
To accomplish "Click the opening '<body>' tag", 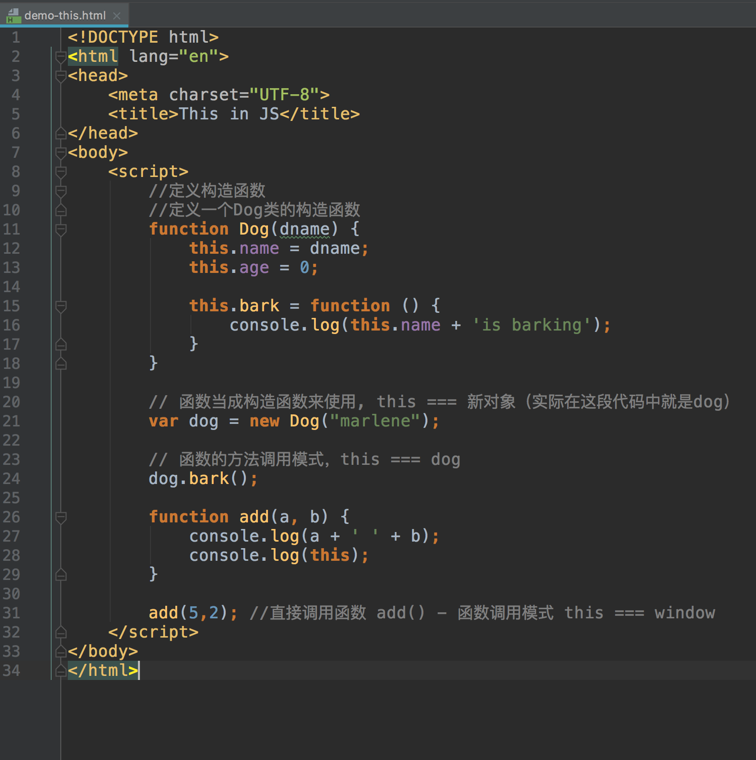I will pos(97,153).
